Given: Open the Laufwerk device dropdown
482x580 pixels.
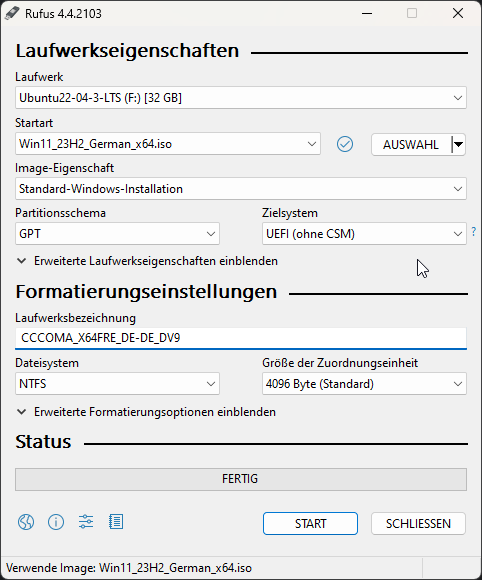Looking at the screenshot, I should pyautogui.click(x=241, y=98).
